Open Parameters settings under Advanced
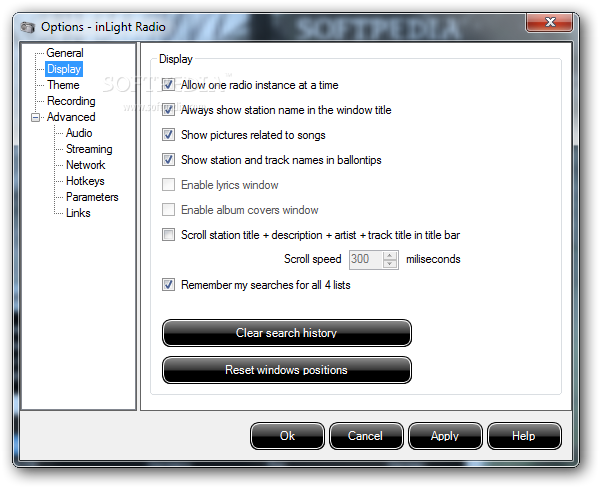The width and height of the screenshot is (600, 488). tap(92, 197)
